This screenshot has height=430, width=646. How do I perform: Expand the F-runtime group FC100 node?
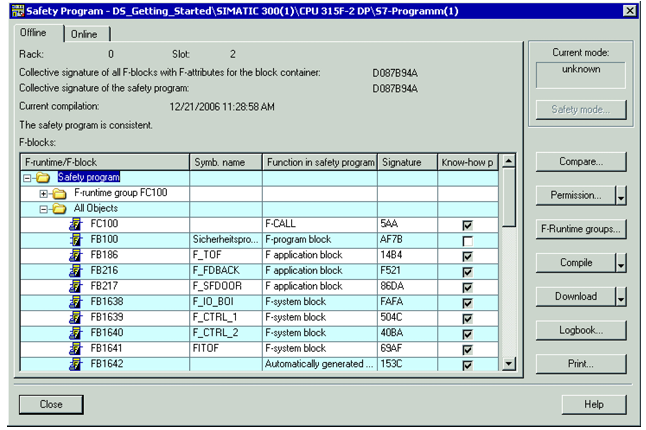(x=43, y=194)
